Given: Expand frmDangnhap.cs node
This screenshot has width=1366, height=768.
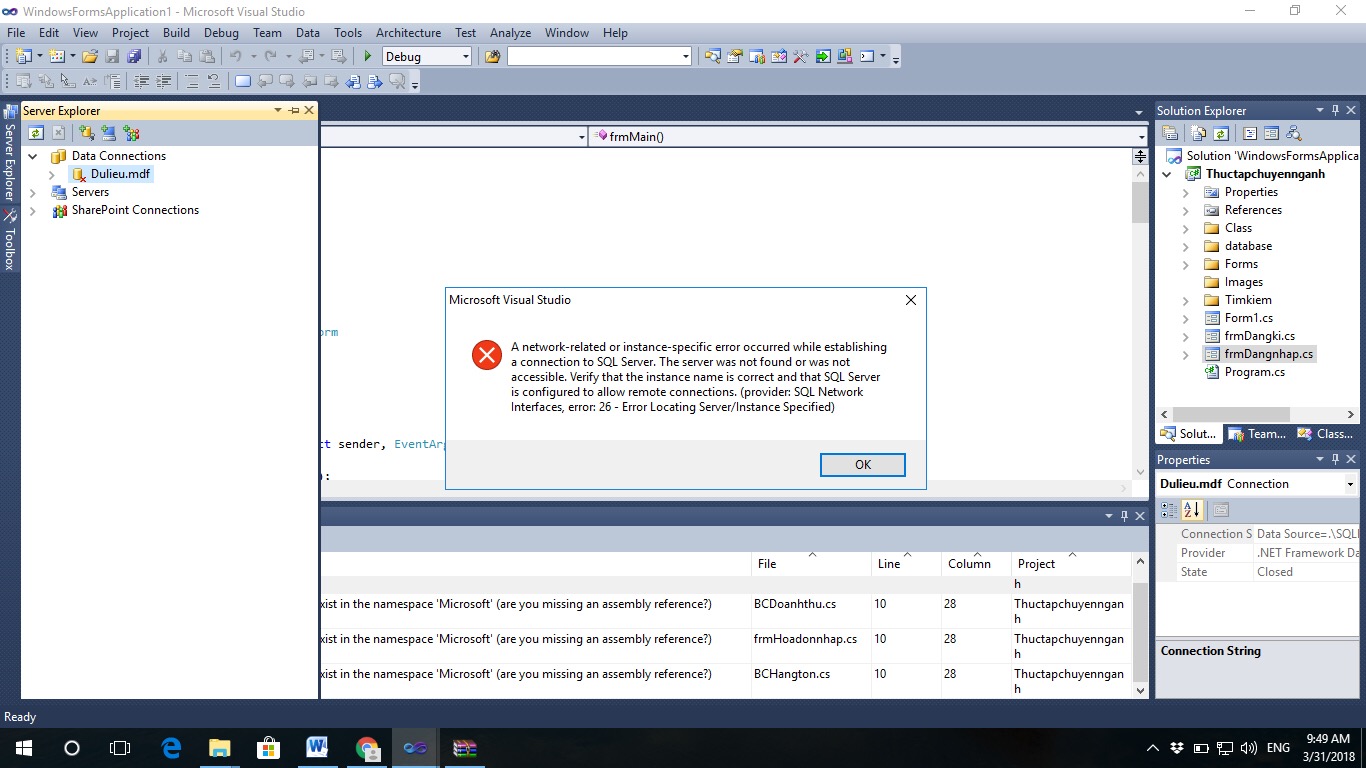Looking at the screenshot, I should 1186,354.
